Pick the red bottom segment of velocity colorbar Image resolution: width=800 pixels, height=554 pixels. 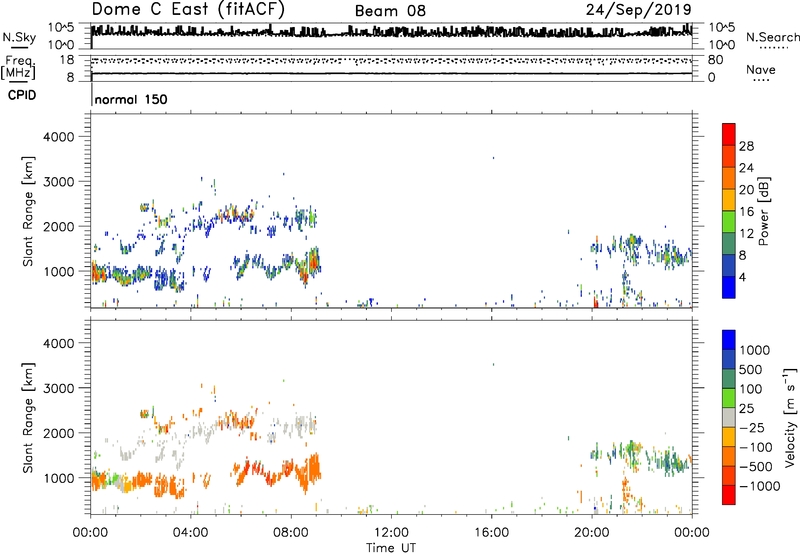pos(729,495)
